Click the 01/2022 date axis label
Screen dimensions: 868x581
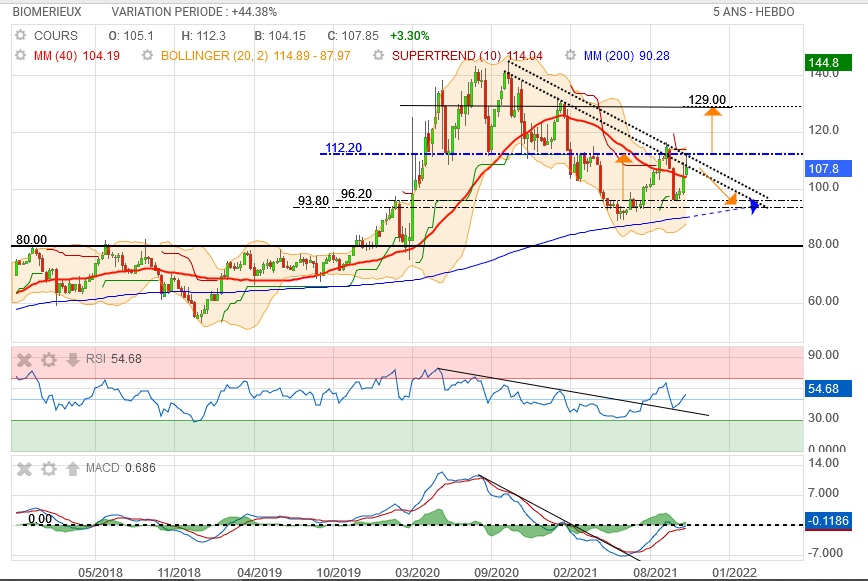point(735,572)
